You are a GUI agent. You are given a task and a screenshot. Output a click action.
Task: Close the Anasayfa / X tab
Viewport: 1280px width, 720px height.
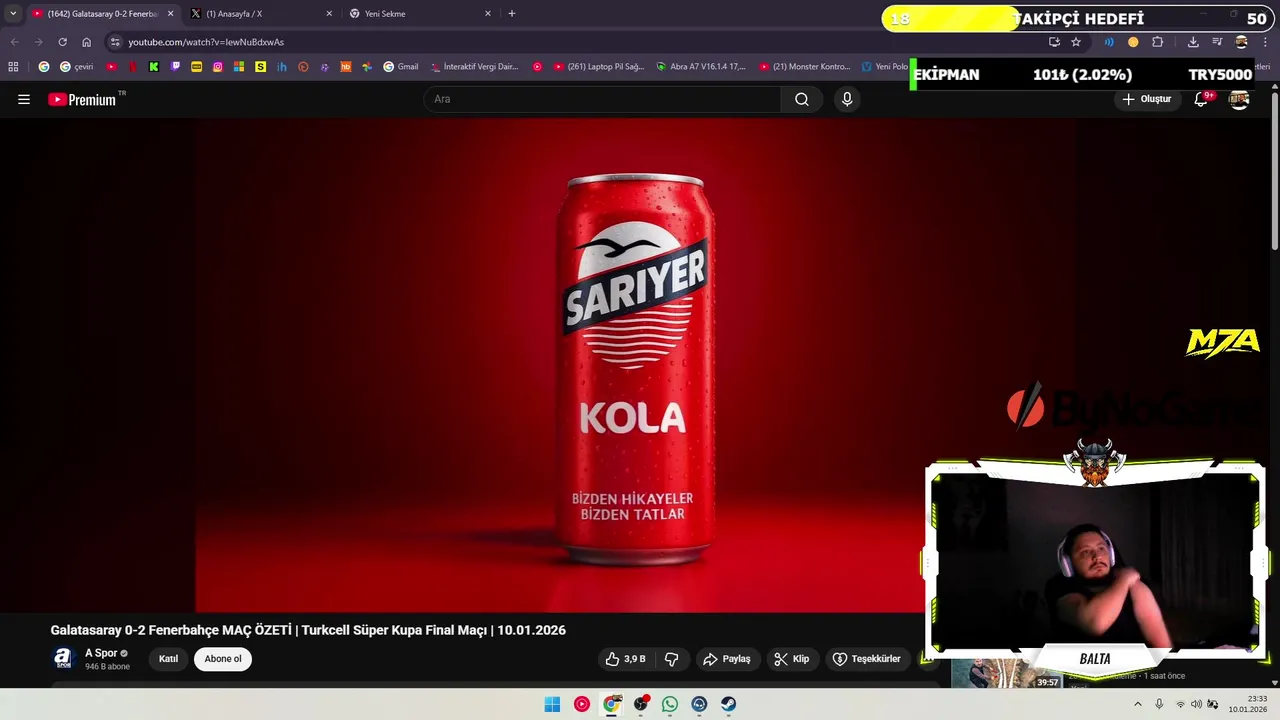click(329, 14)
